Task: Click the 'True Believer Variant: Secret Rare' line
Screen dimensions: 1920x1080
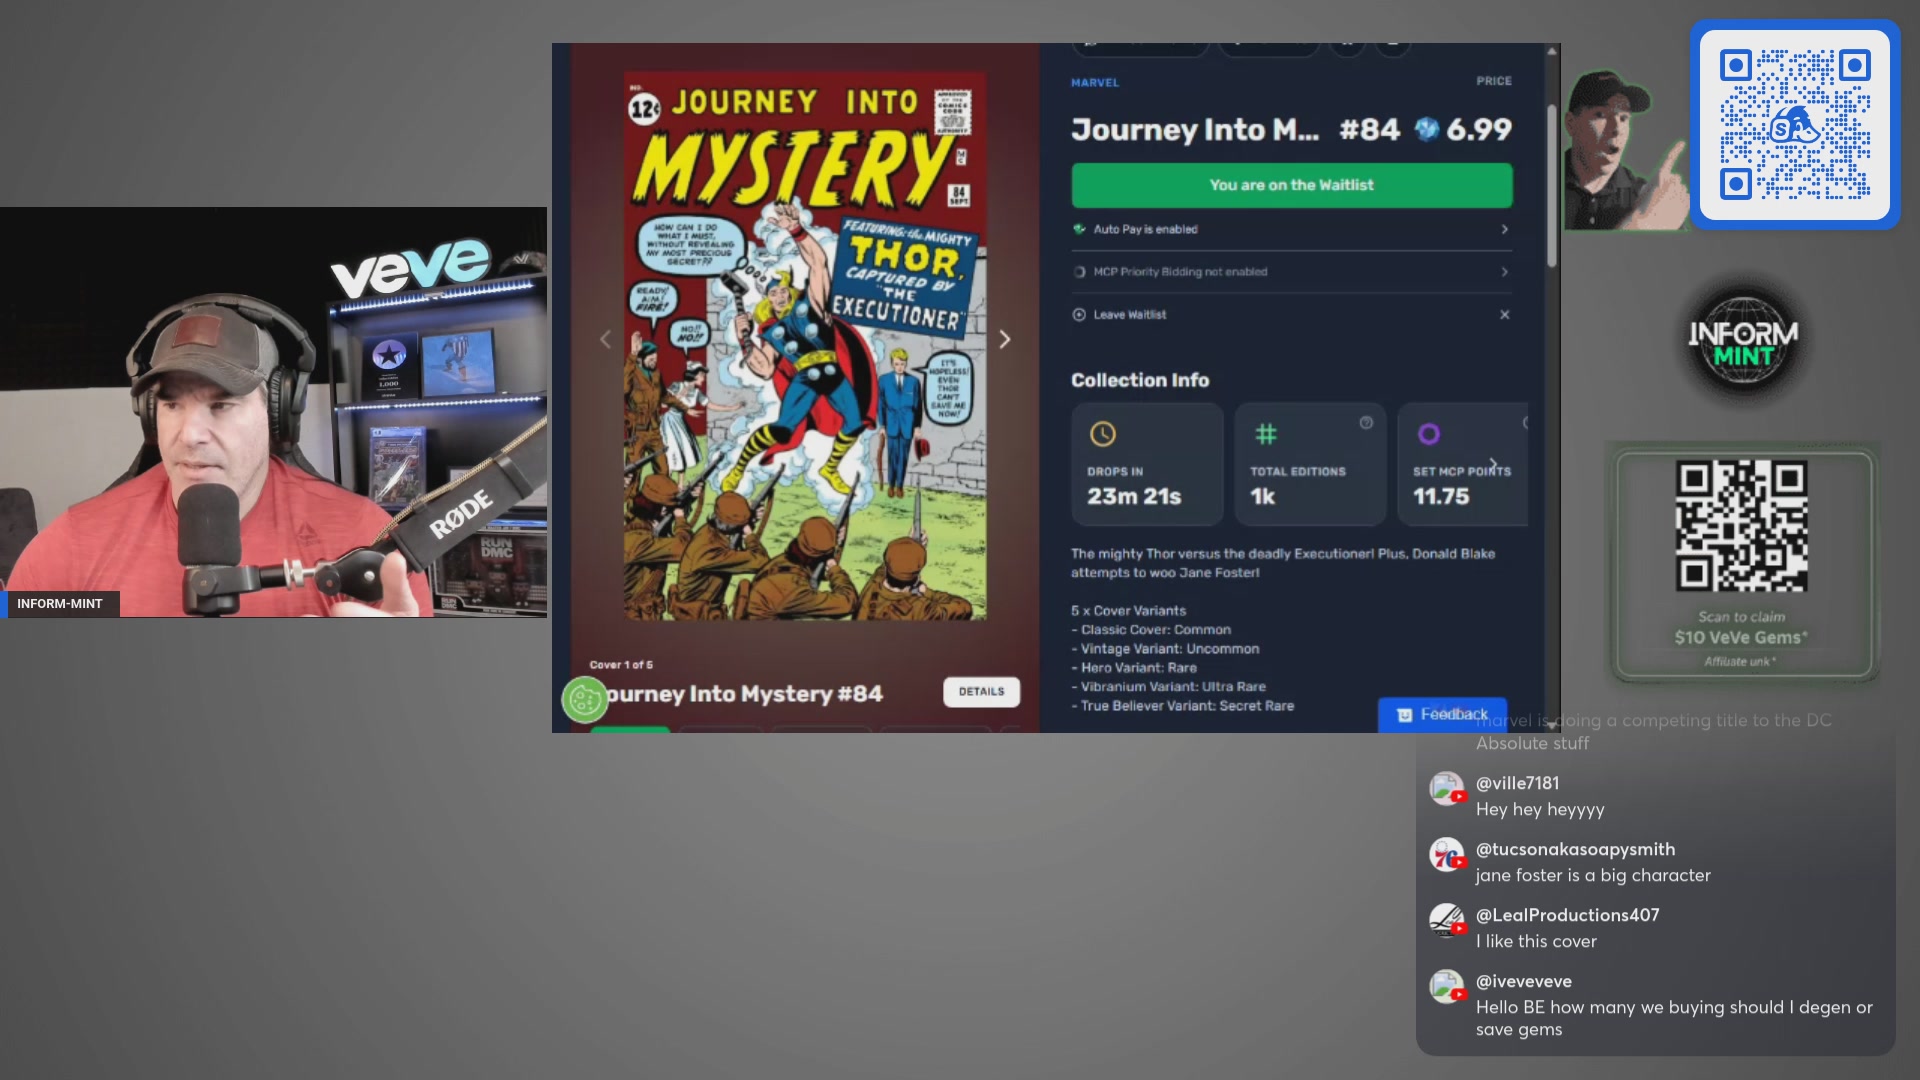Action: 1183,706
